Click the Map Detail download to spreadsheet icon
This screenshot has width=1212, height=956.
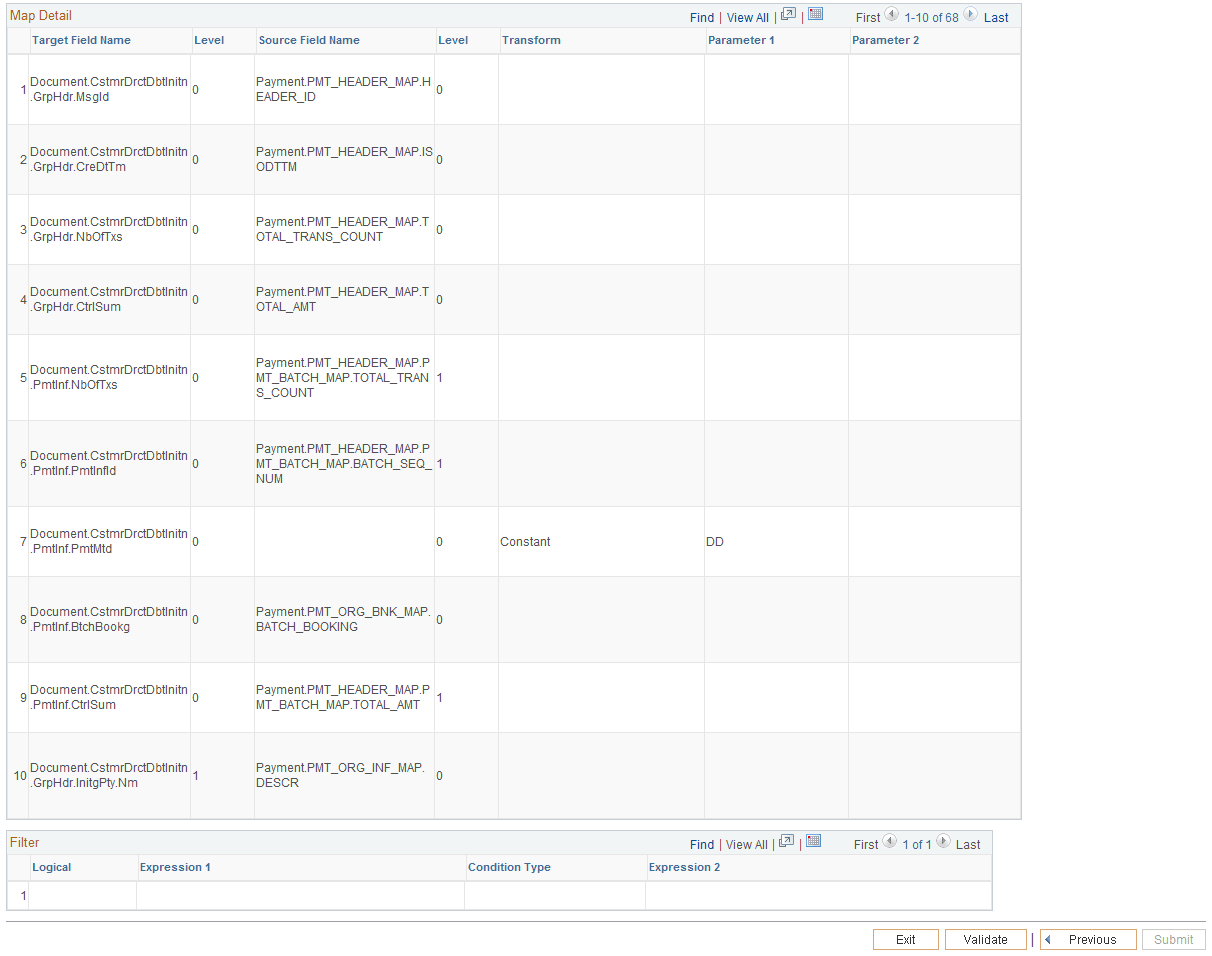tap(814, 17)
